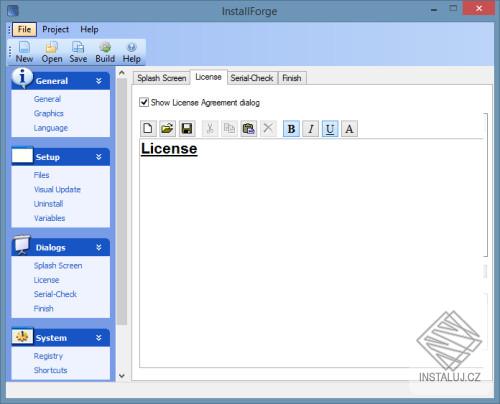Viewport: 500px width, 404px height.
Task: Switch to the Serial-Check tab
Action: tap(252, 78)
